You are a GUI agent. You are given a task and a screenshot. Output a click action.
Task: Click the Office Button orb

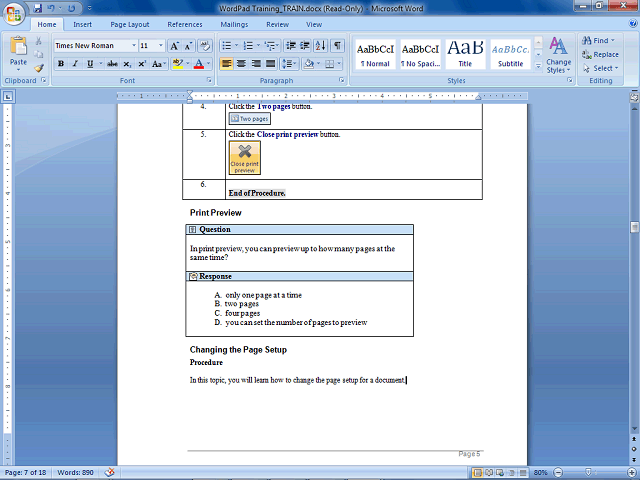[13, 15]
